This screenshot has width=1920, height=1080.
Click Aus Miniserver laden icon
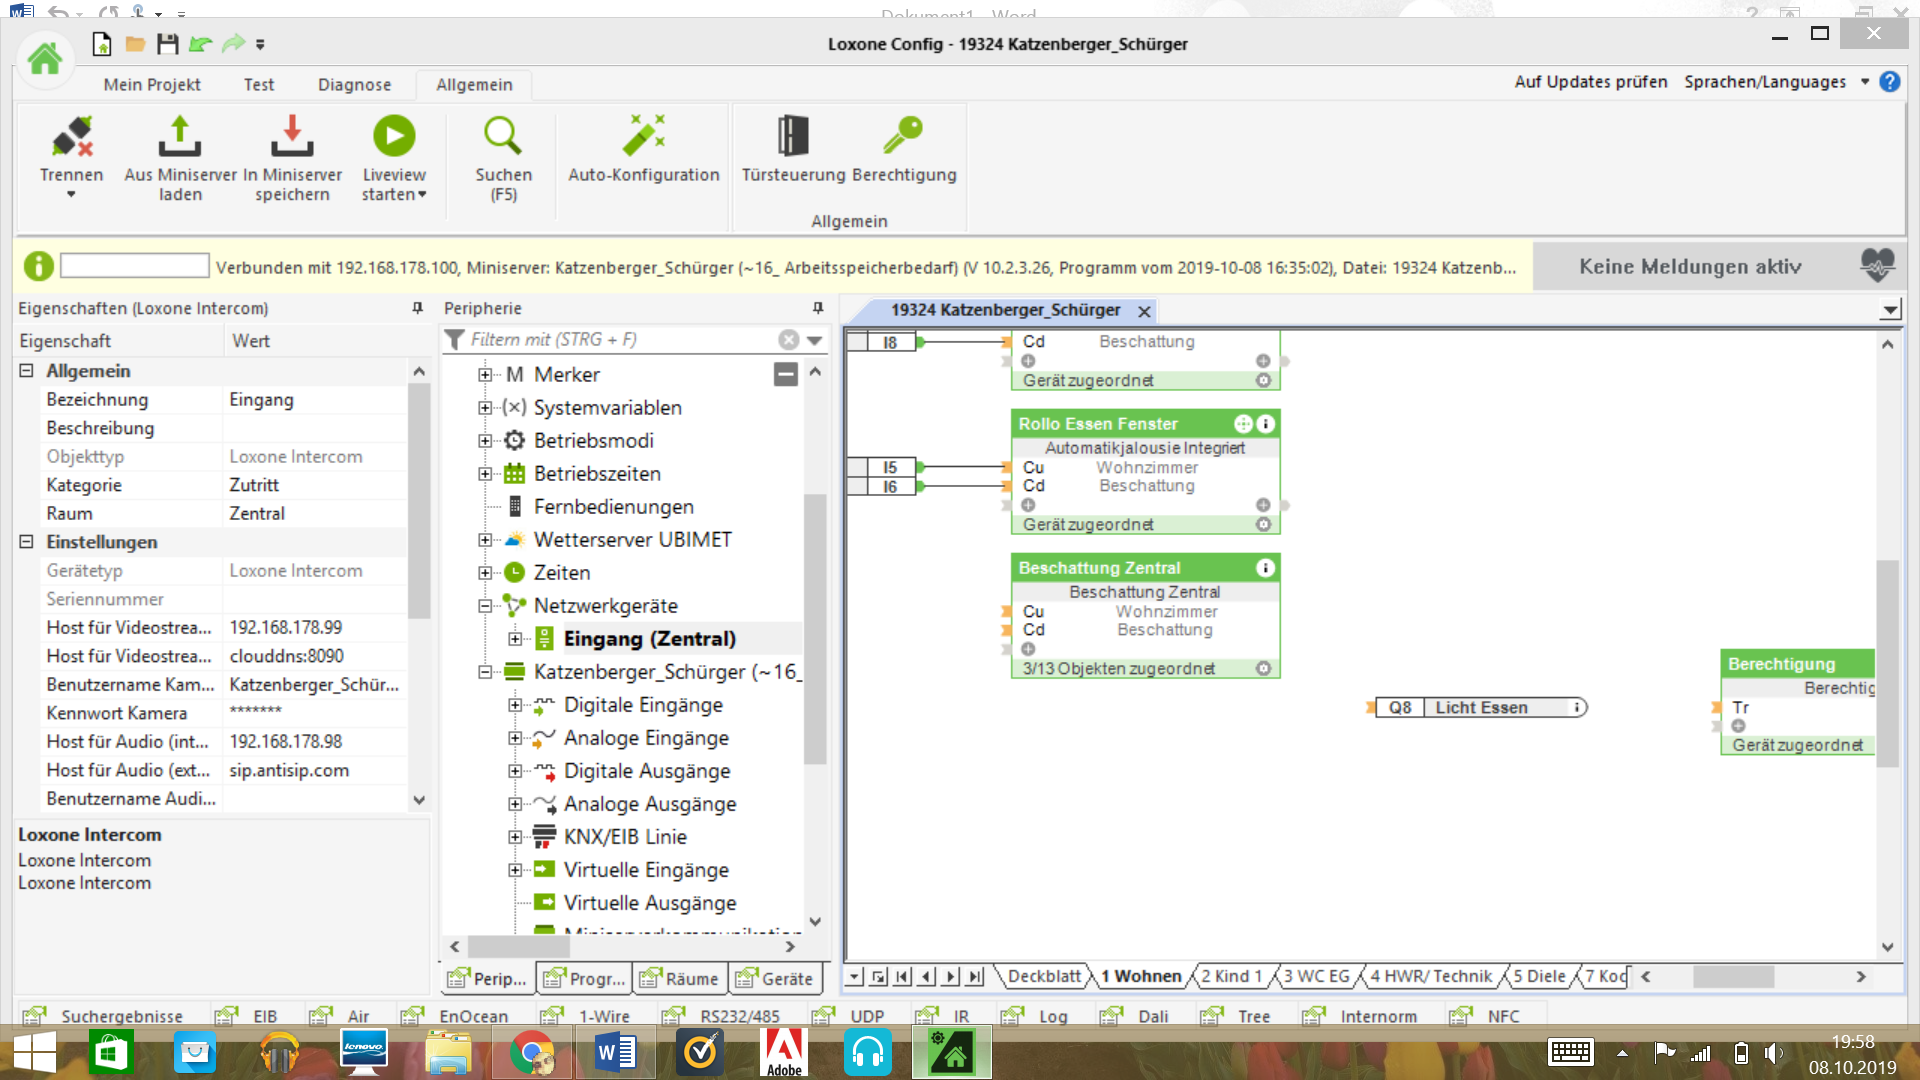180,137
